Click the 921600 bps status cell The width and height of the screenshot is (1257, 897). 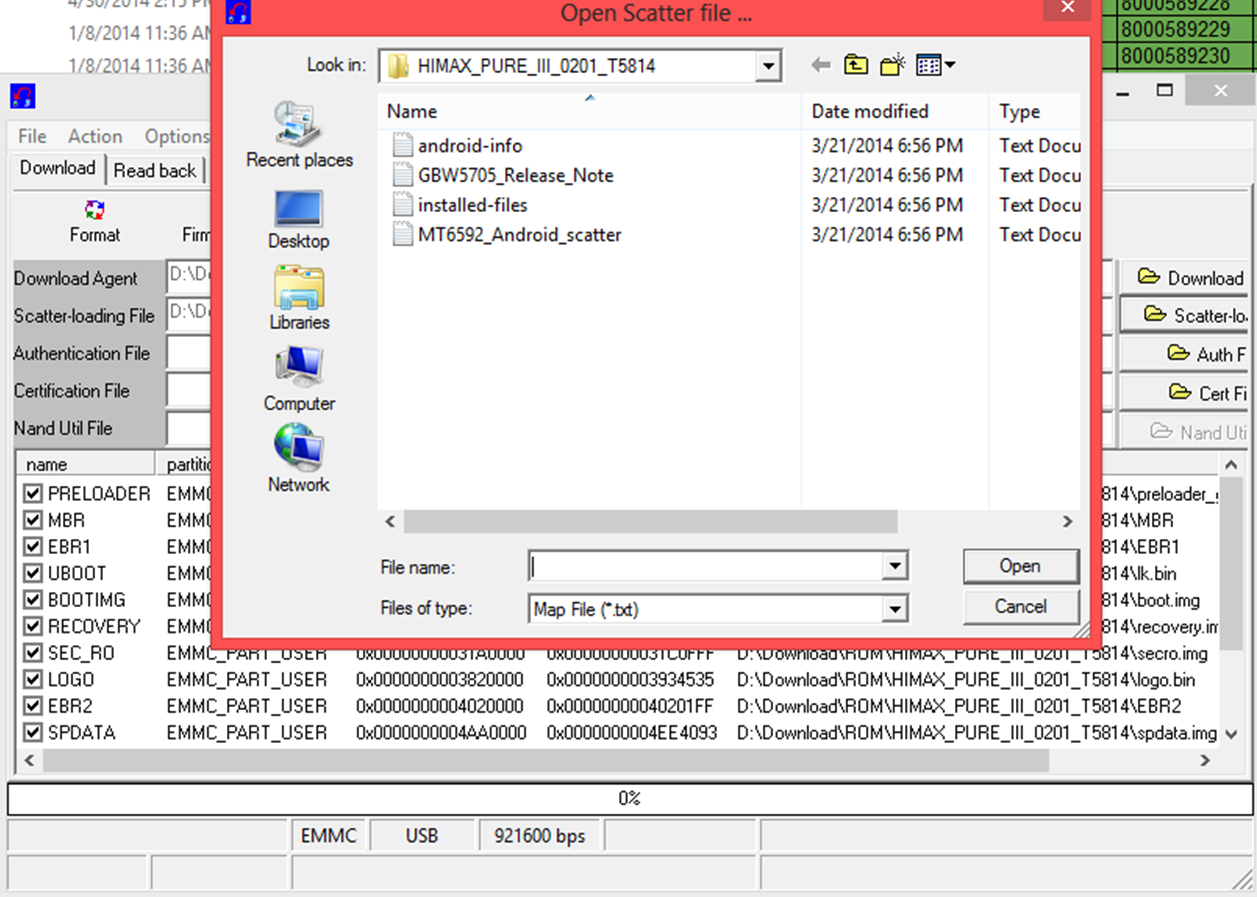pos(540,836)
